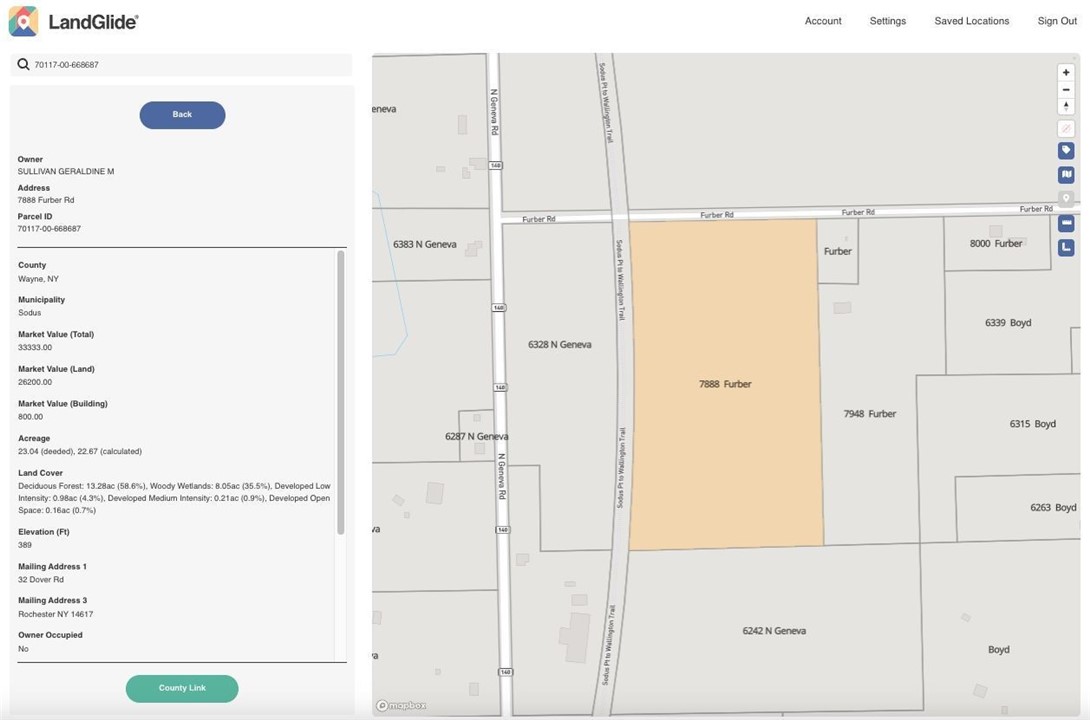
Task: Click the tag labels map button
Action: 1066,151
